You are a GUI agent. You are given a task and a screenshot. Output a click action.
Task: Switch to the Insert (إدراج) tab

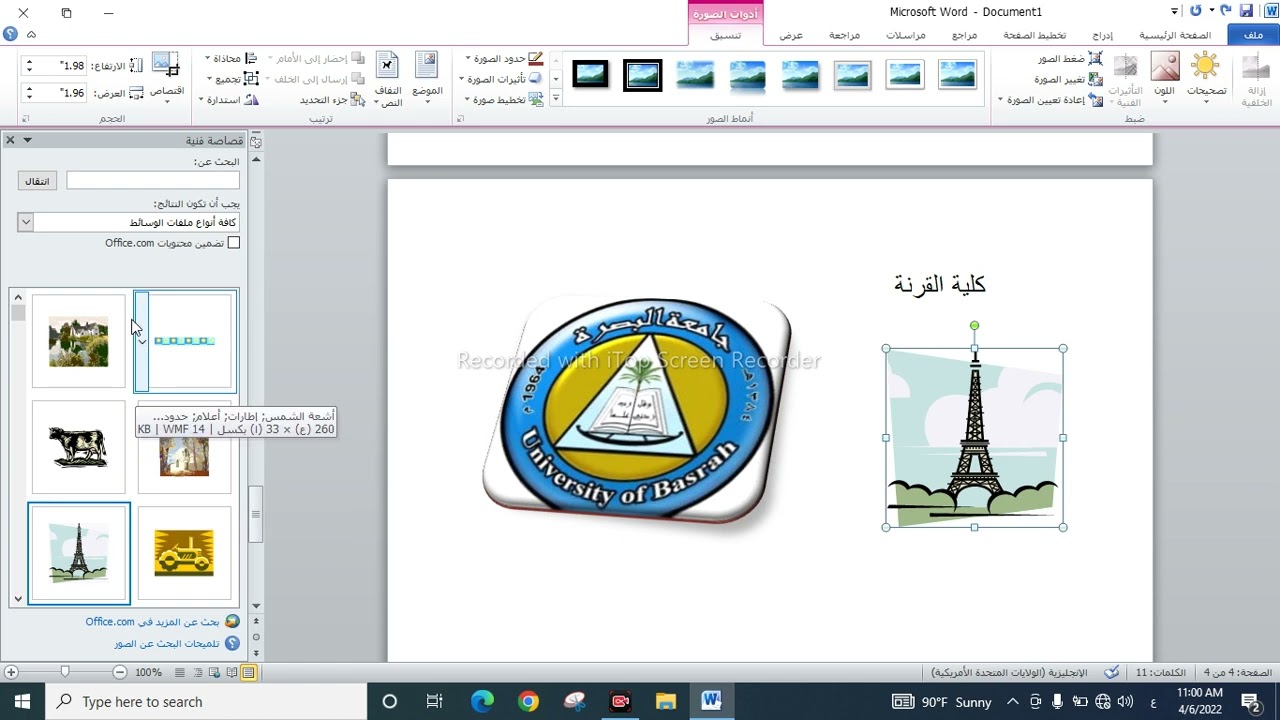tap(1102, 35)
